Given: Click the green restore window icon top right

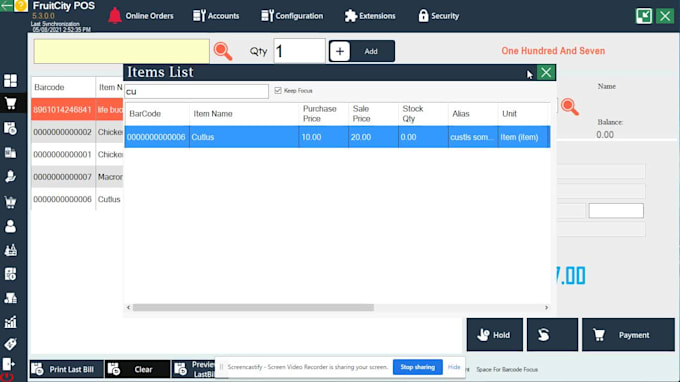Looking at the screenshot, I should pyautogui.click(x=644, y=16).
